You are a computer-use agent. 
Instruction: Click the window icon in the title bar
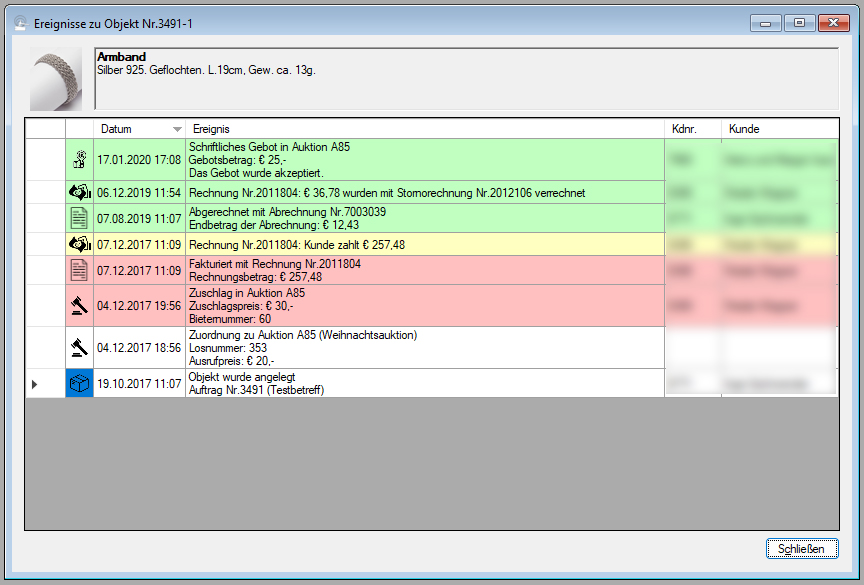tap(20, 22)
